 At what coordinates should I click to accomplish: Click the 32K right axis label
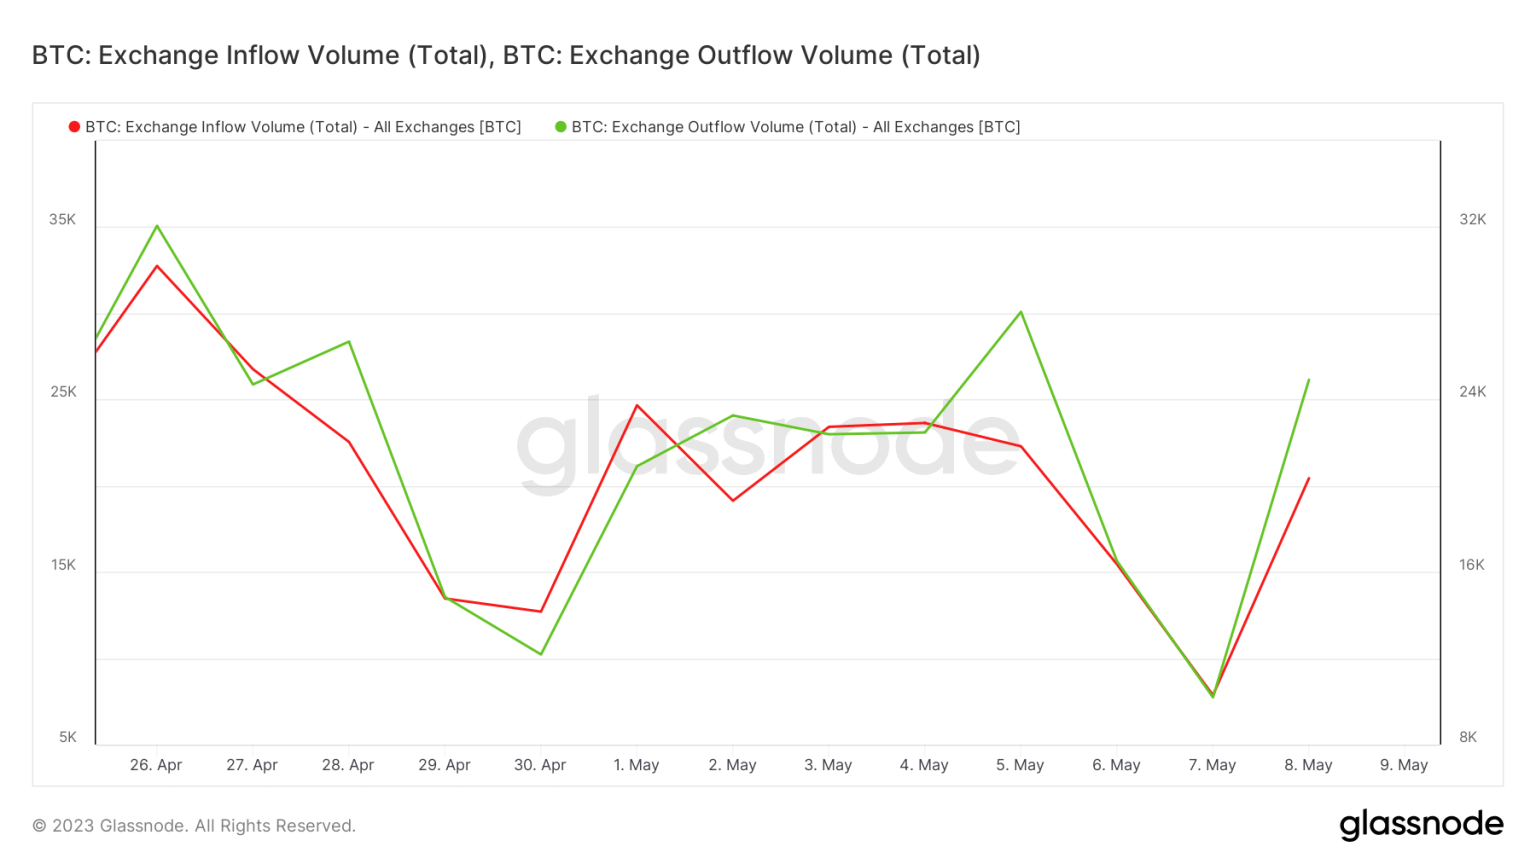(x=1472, y=220)
